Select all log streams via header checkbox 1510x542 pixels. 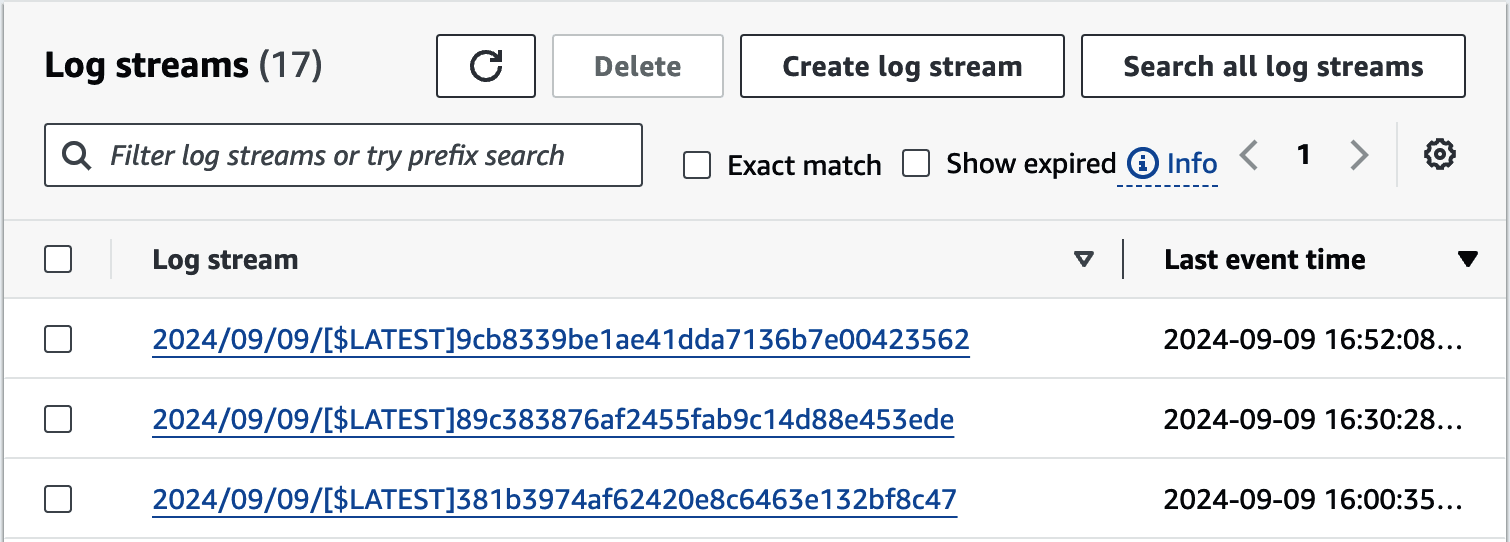tap(58, 260)
